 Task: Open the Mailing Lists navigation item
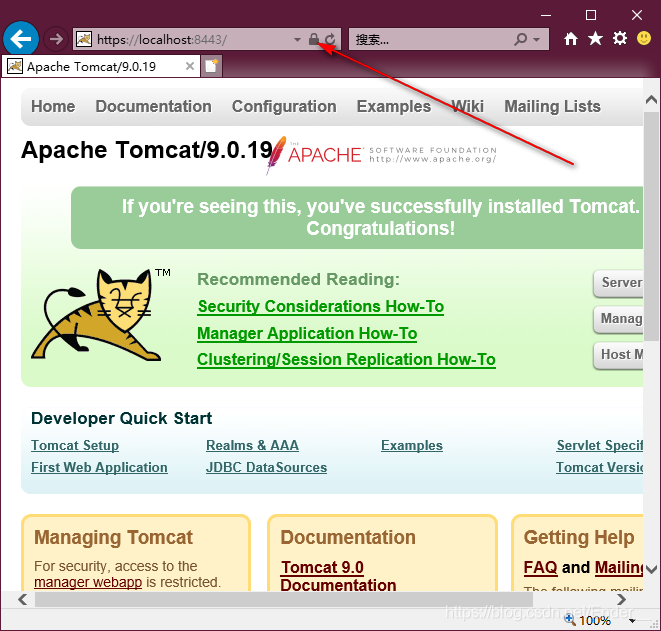pos(552,106)
